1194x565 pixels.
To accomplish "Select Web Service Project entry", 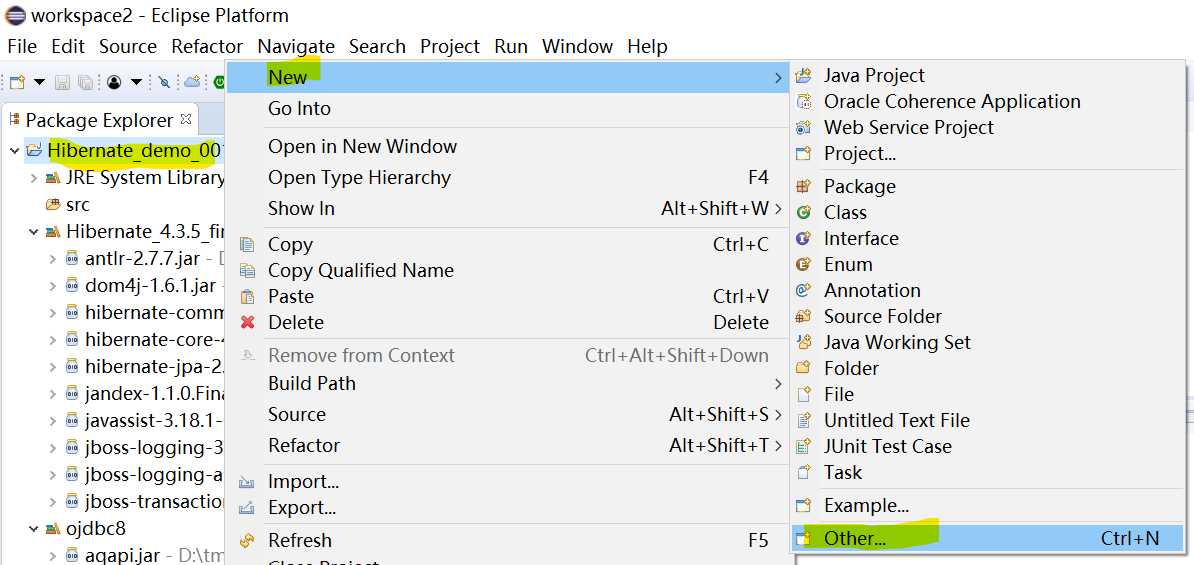I will pos(987,127).
